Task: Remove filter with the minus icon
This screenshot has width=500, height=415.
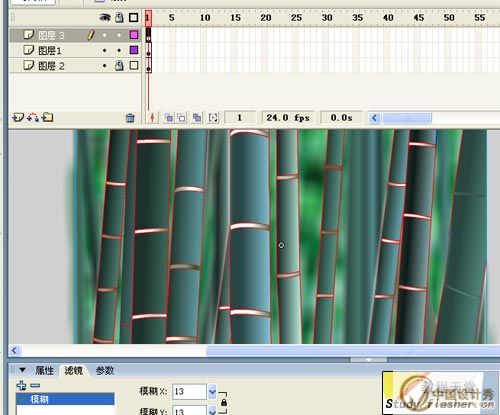Action: coord(35,386)
